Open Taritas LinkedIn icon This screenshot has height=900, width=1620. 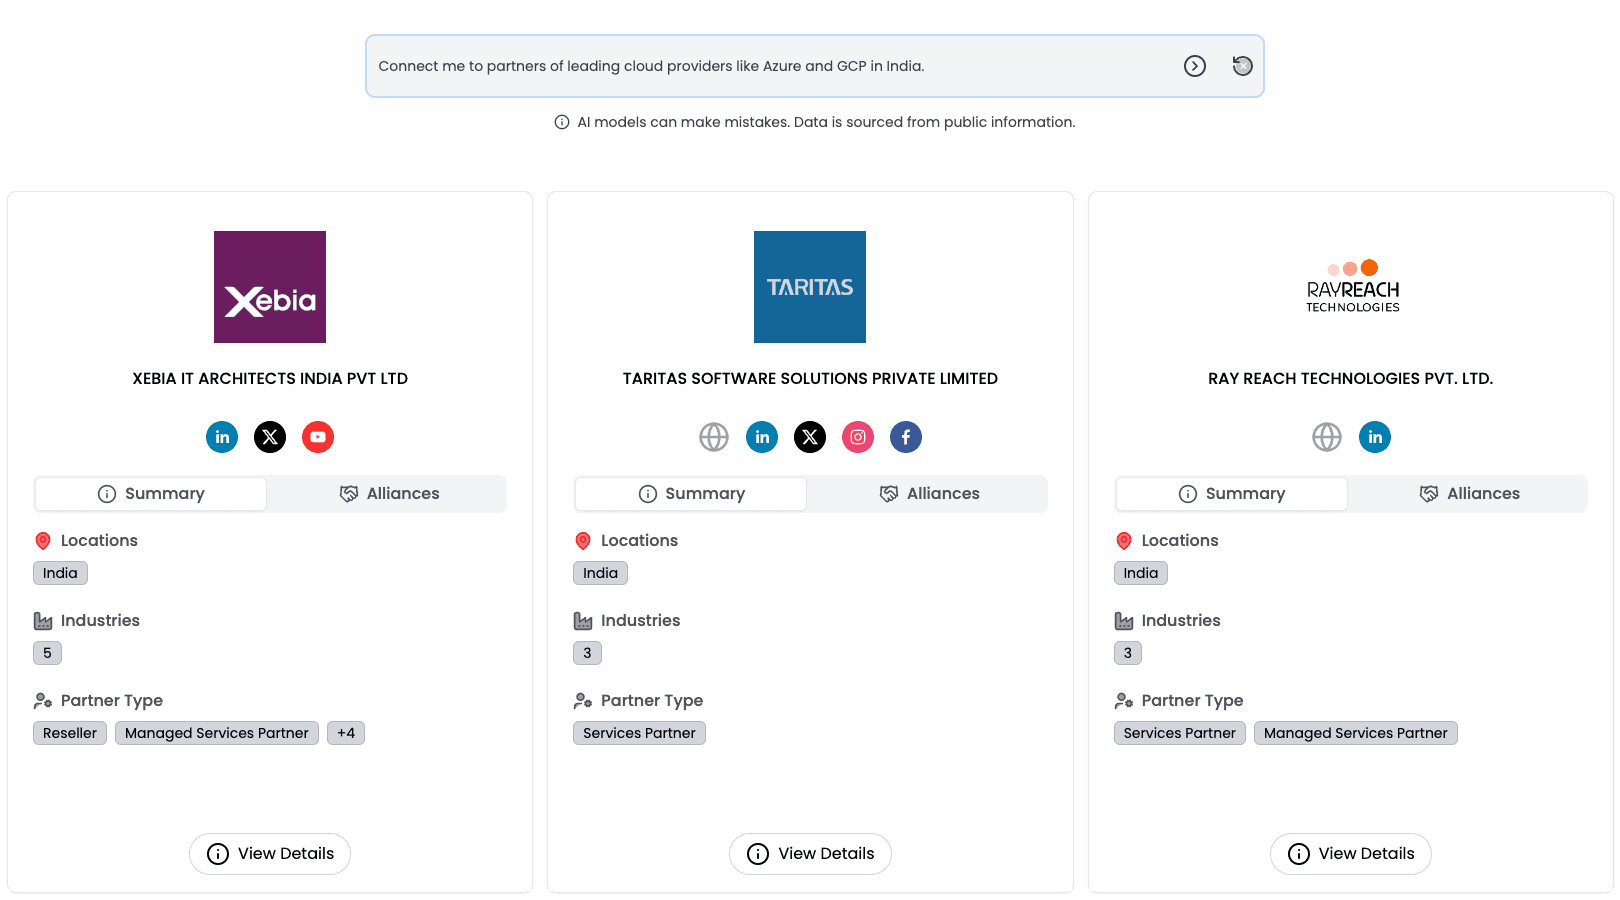coord(762,437)
